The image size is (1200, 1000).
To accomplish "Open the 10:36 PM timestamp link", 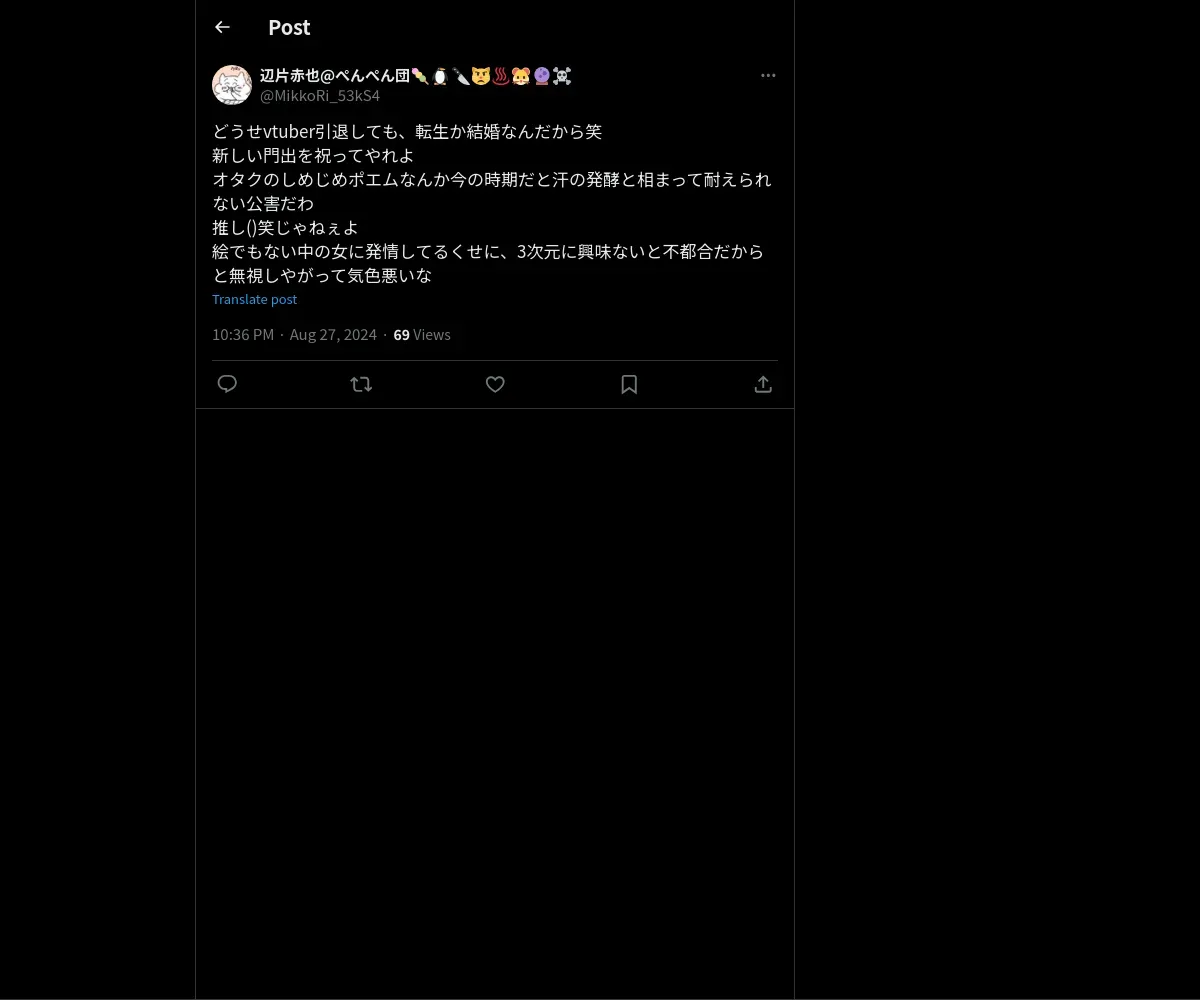I will coord(243,334).
